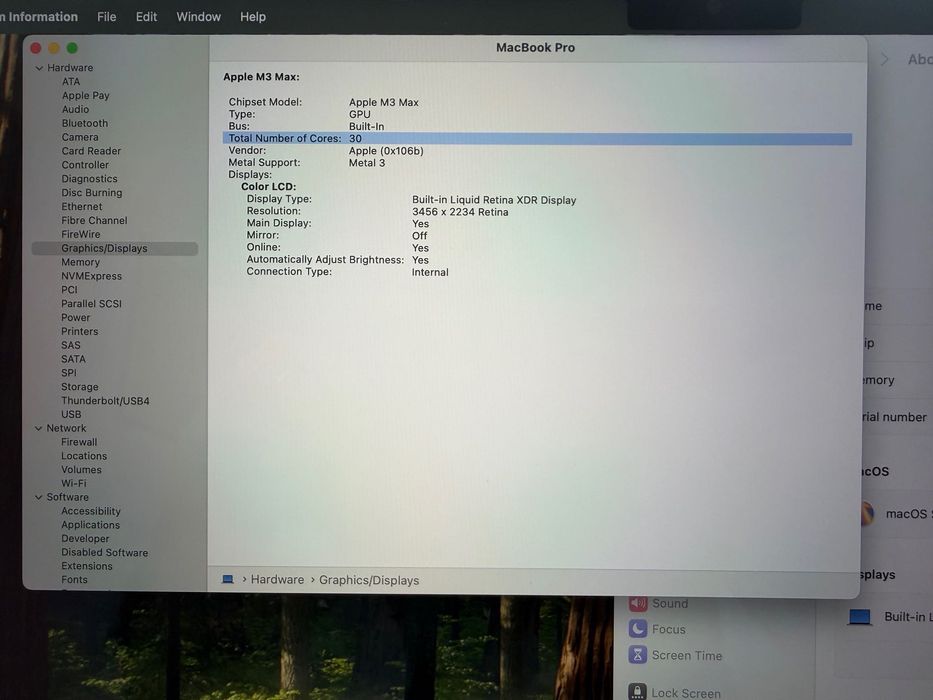
Task: Select USB in the sidebar
Action: [x=71, y=414]
